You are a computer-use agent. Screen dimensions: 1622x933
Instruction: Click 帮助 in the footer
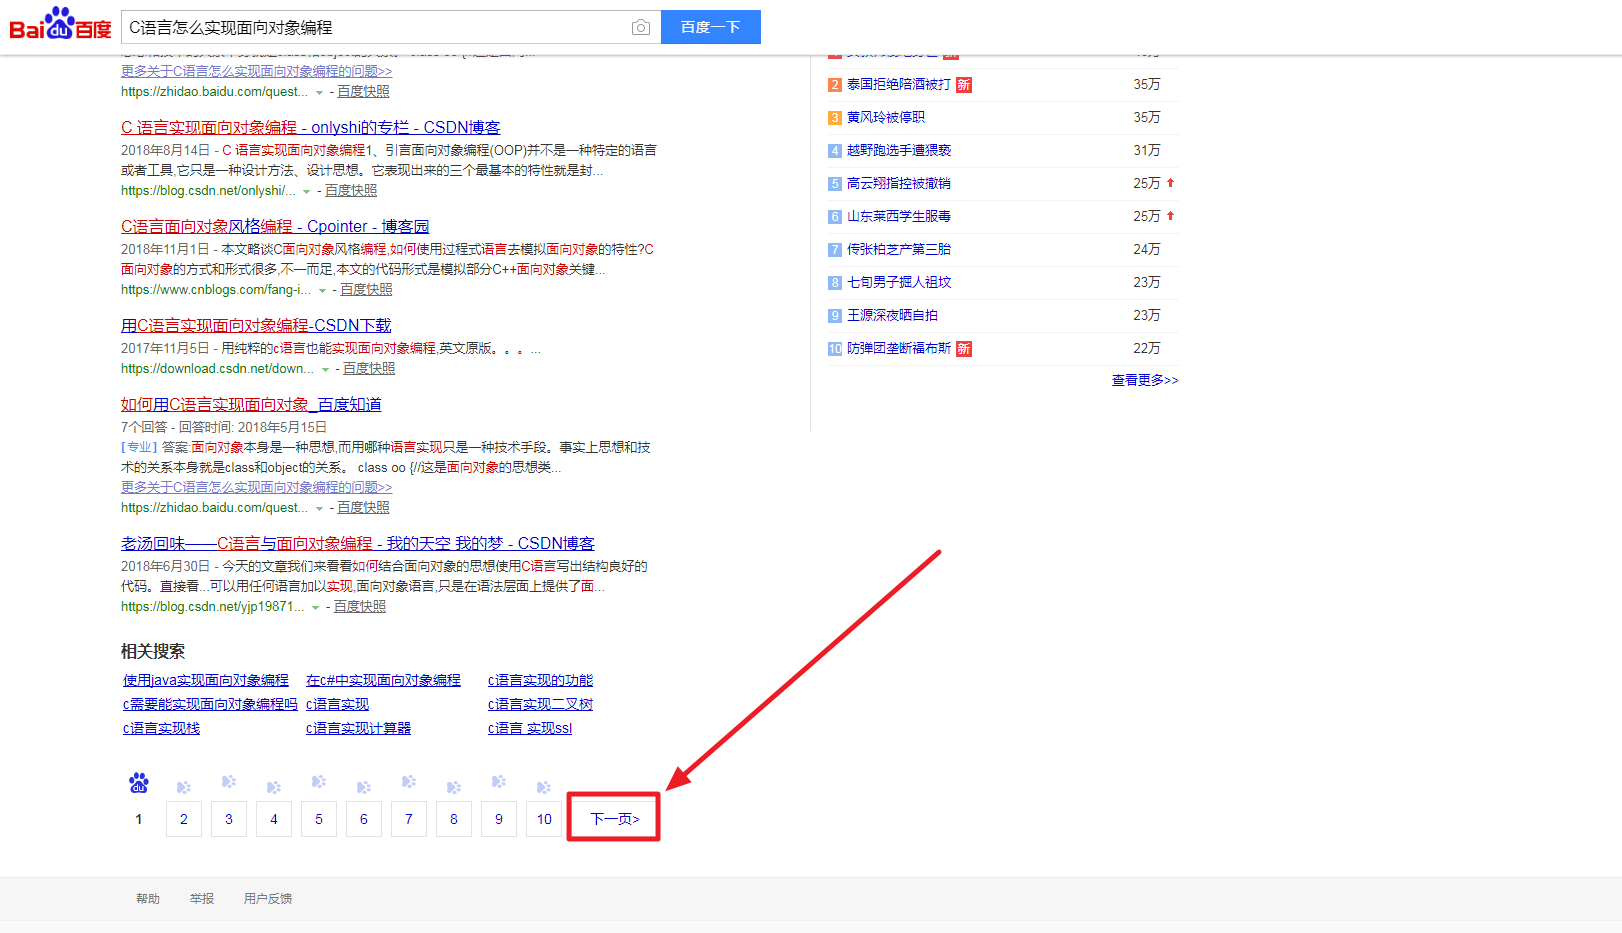coord(148,899)
